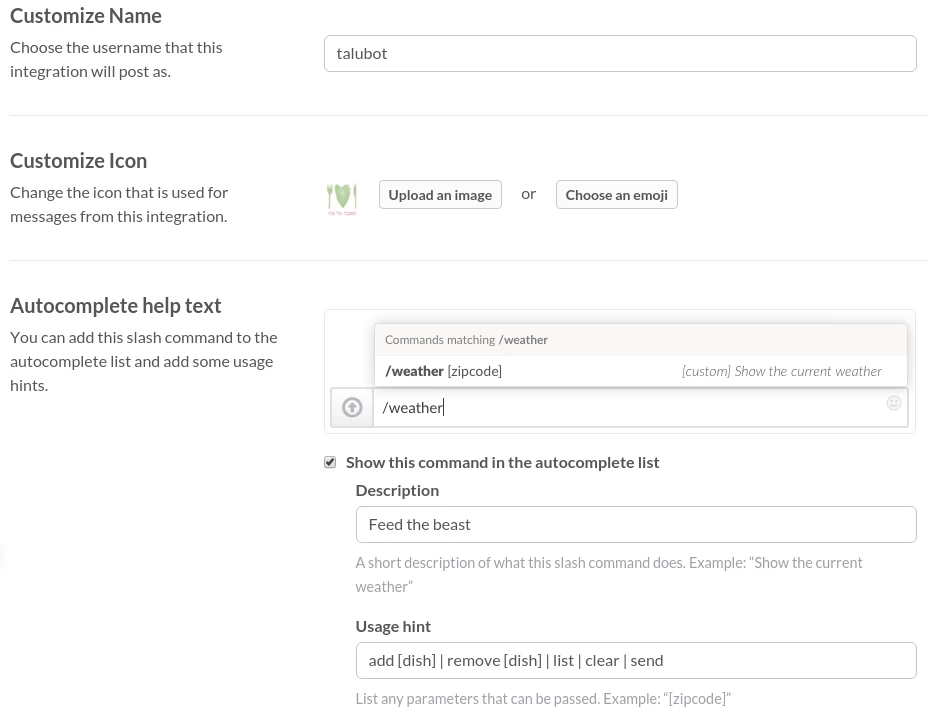The image size is (929, 723).
Task: Click 'Commands matching /weather' header
Action: point(466,340)
